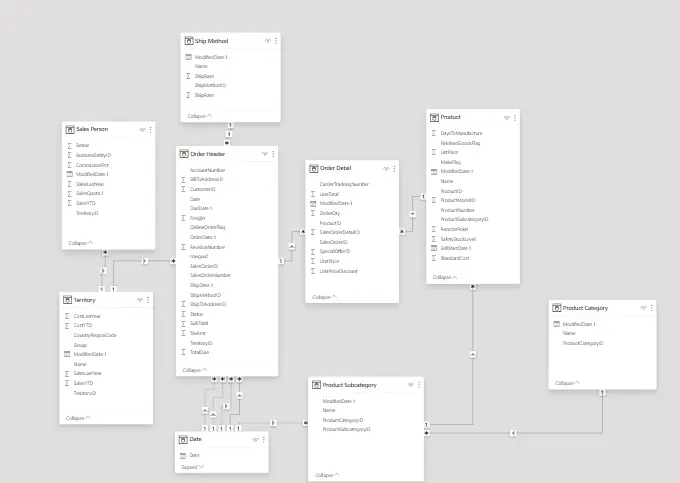Toggle visibility of Order Header table
The image size is (680, 483).
[x=265, y=154]
